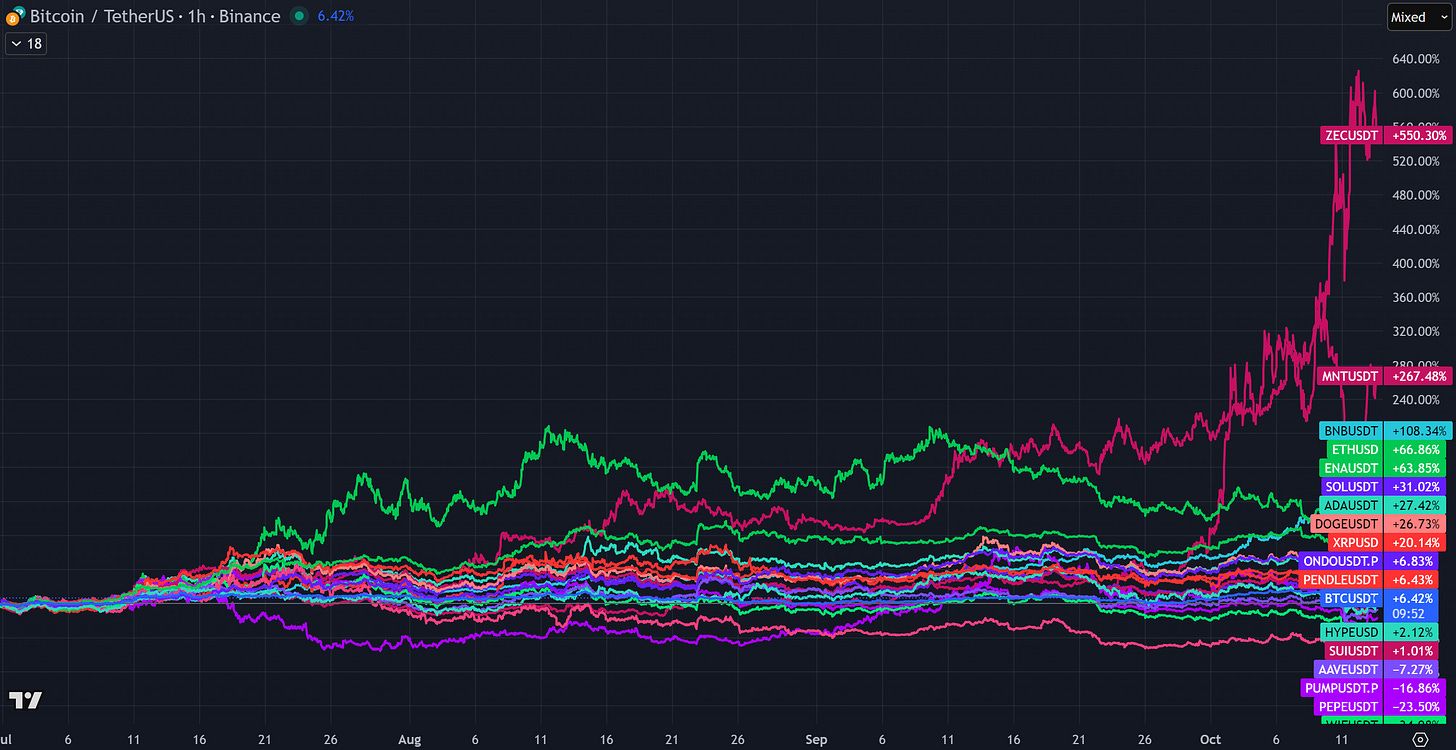Select the BTCUSDT price scale label
The width and height of the screenshot is (1456, 750).
pyautogui.click(x=1351, y=598)
